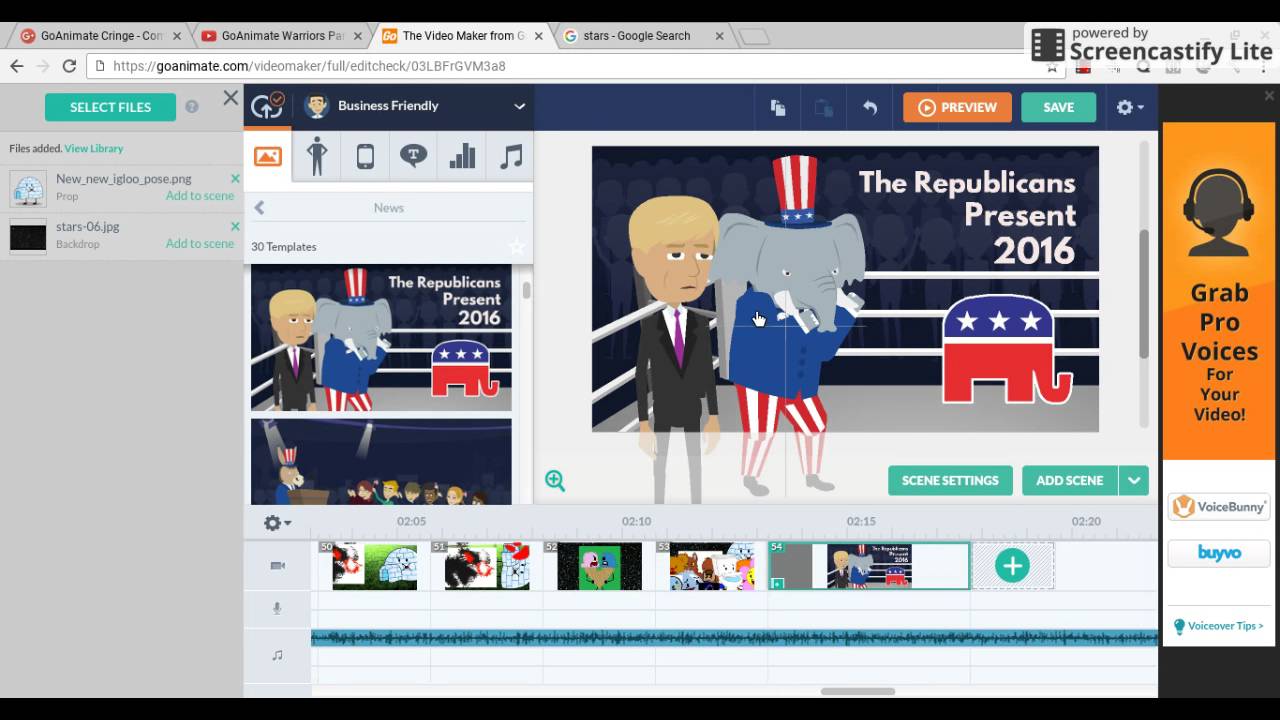Add New_new_igloo_pose.png to scene
Viewport: 1280px width, 720px height.
click(x=200, y=196)
